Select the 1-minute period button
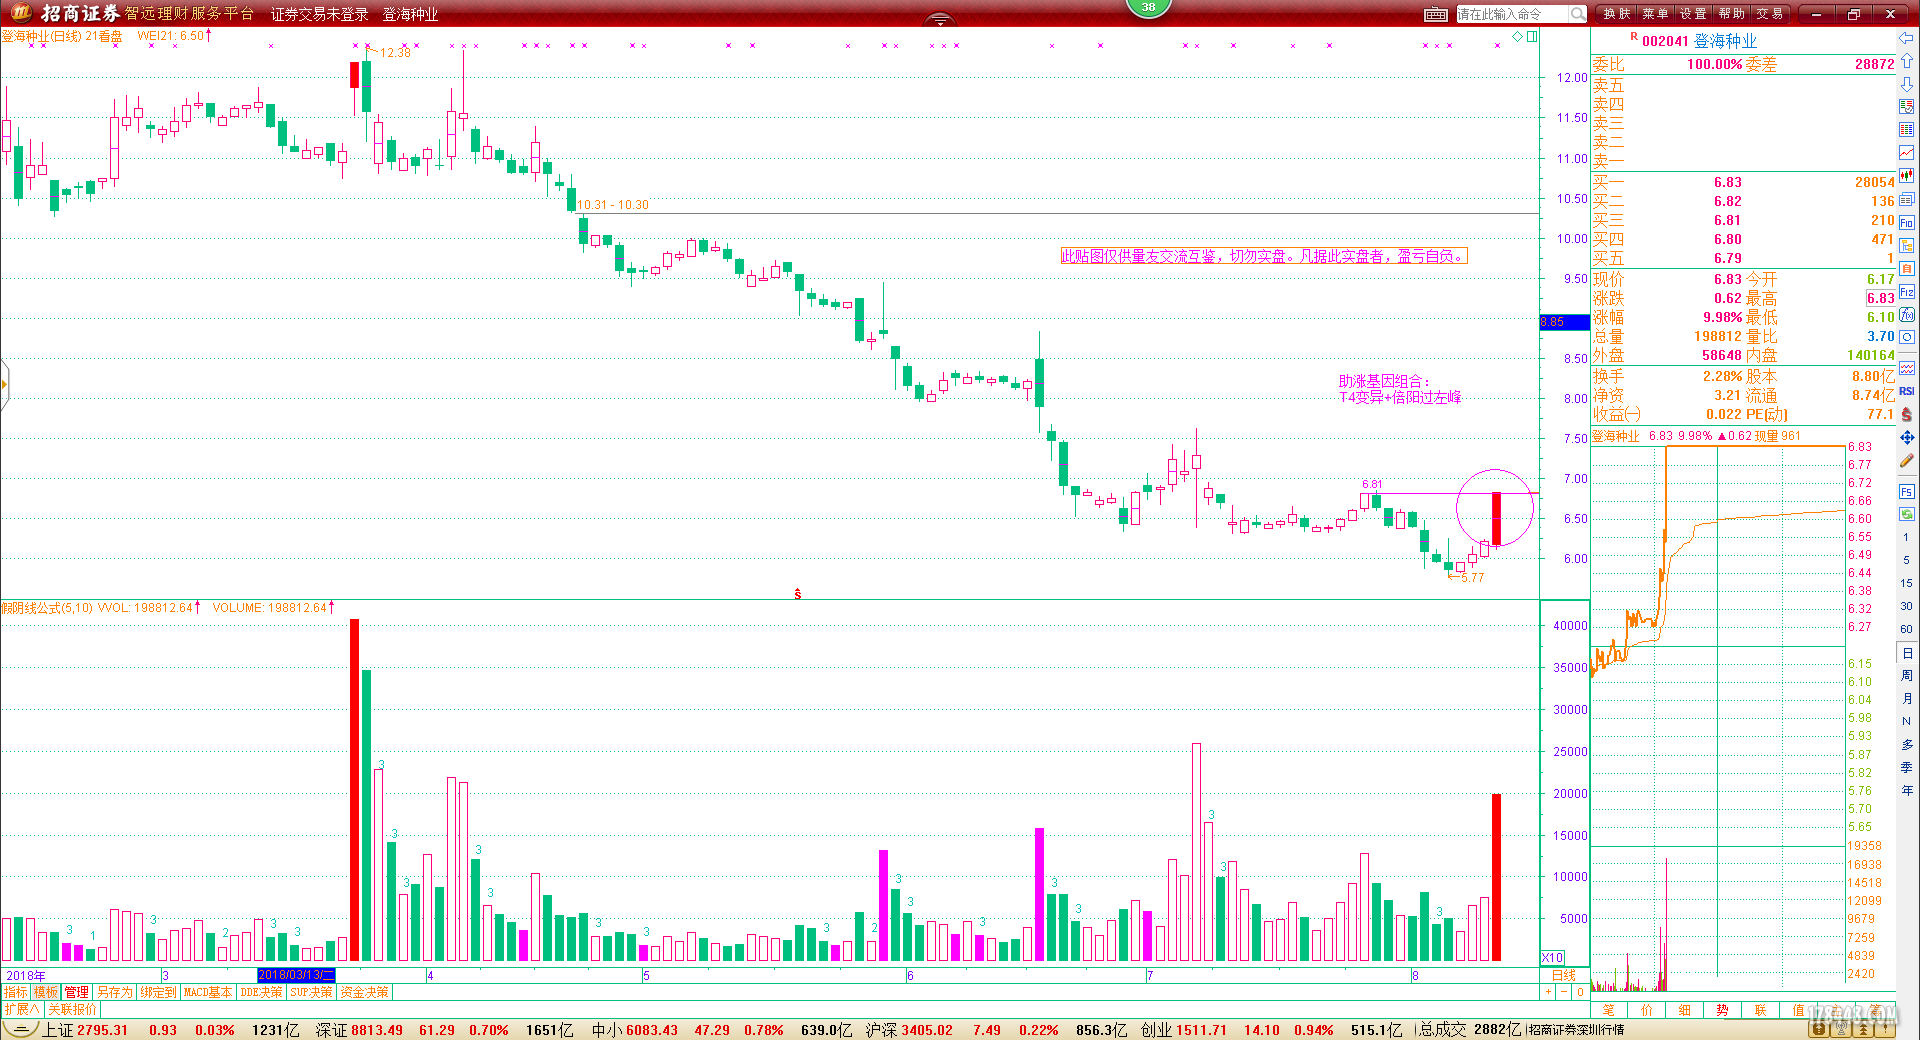This screenshot has width=1920, height=1040. click(x=1906, y=537)
